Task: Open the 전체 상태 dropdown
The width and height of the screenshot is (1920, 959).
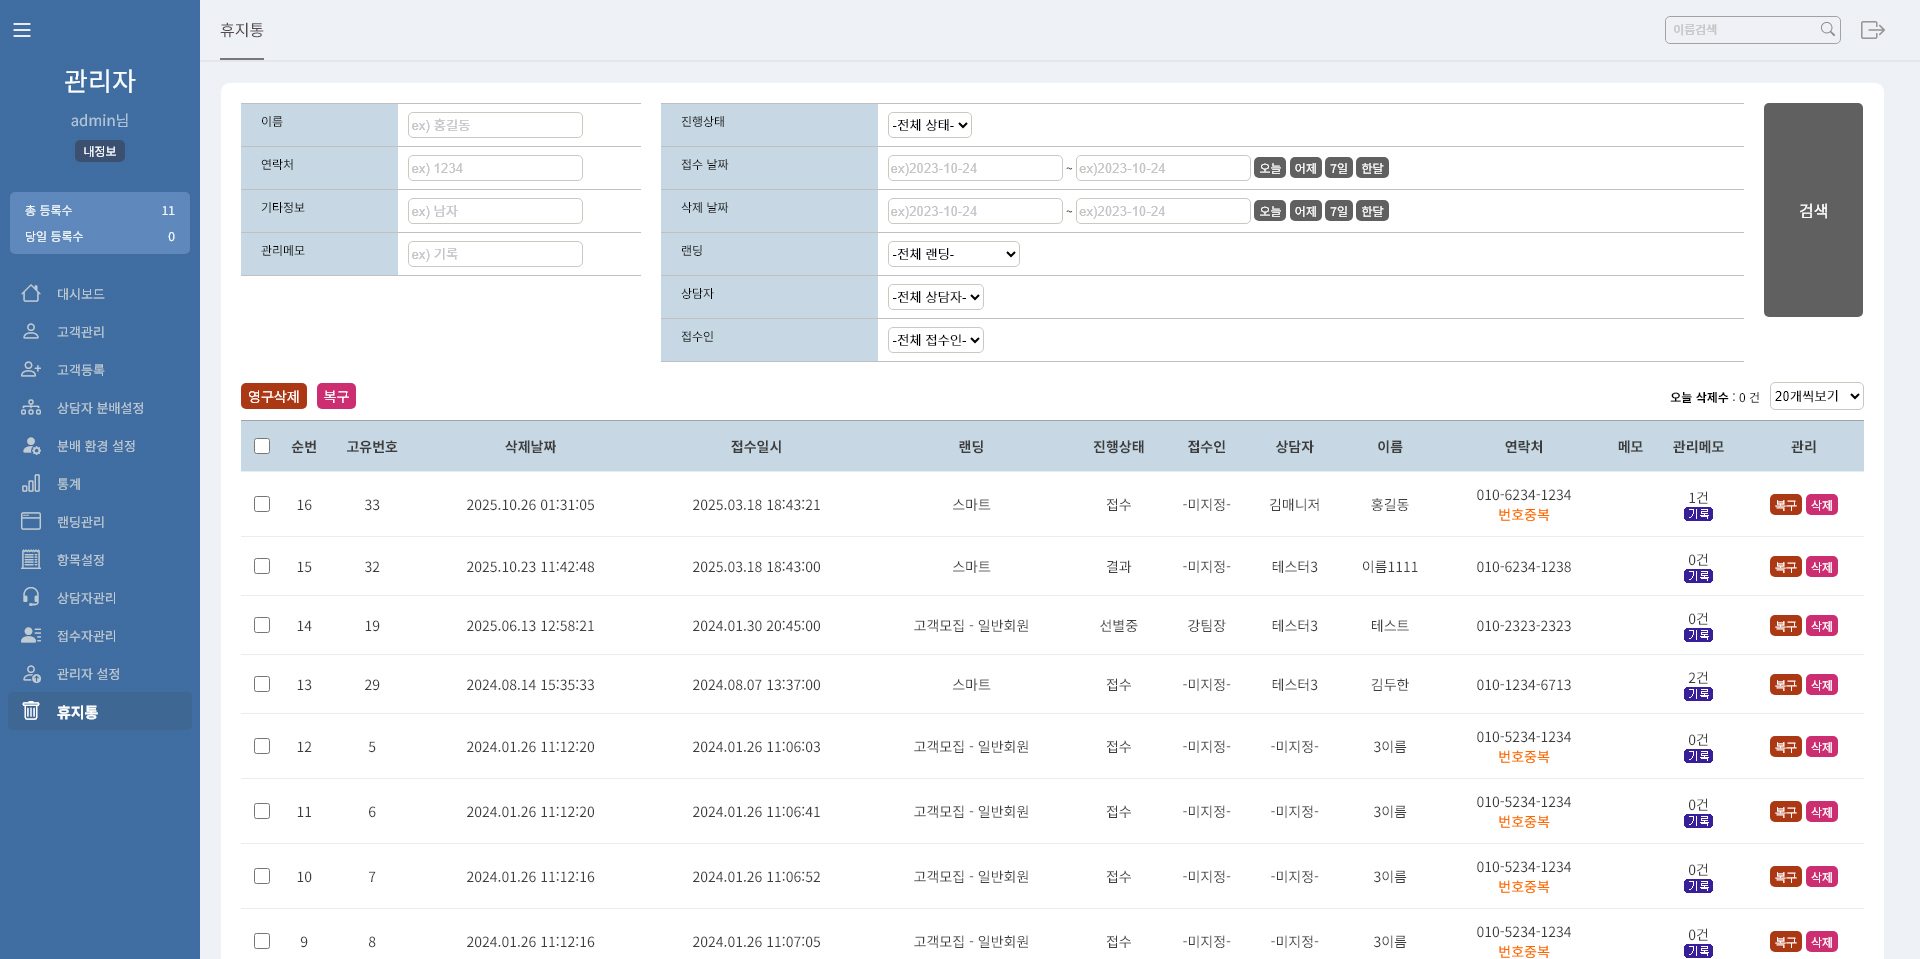Action: [x=929, y=125]
